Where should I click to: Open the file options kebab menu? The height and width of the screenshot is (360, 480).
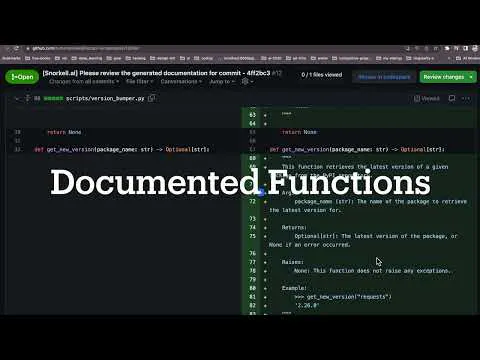(466, 98)
